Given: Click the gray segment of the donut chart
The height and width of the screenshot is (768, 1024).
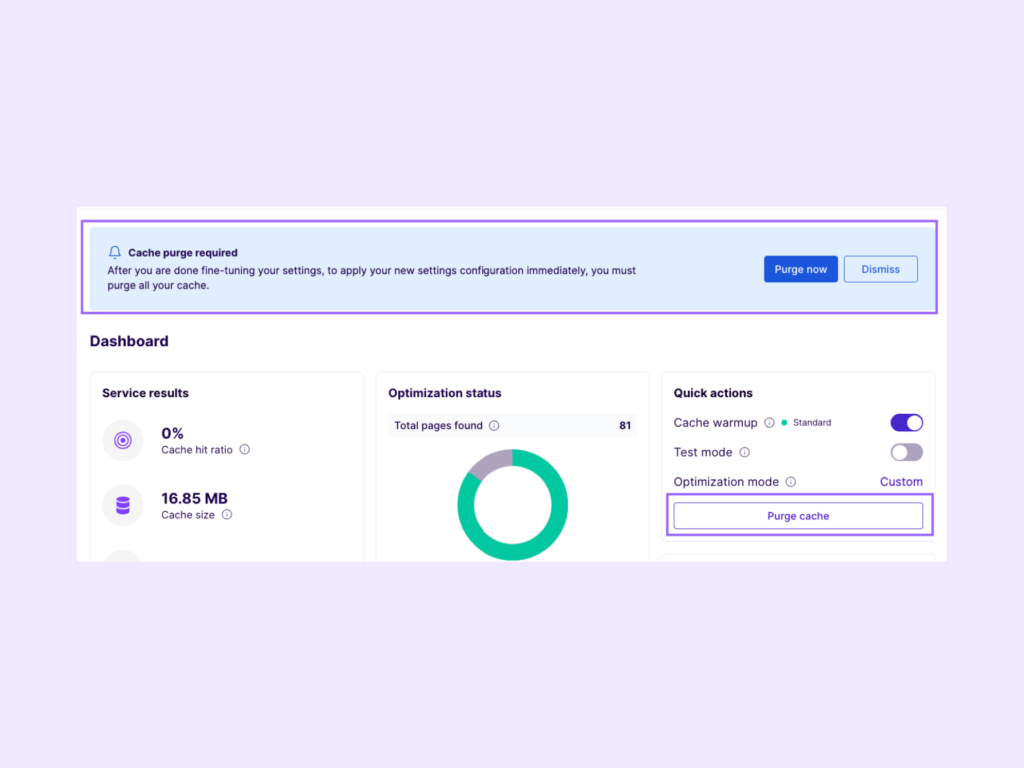Looking at the screenshot, I should pos(491,461).
